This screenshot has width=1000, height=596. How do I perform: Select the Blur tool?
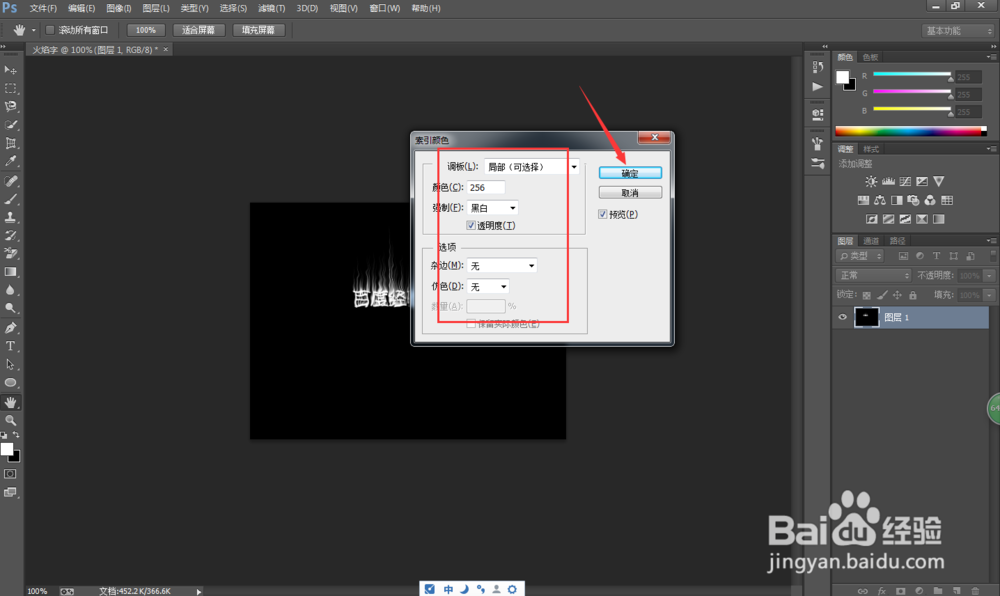pos(11,290)
